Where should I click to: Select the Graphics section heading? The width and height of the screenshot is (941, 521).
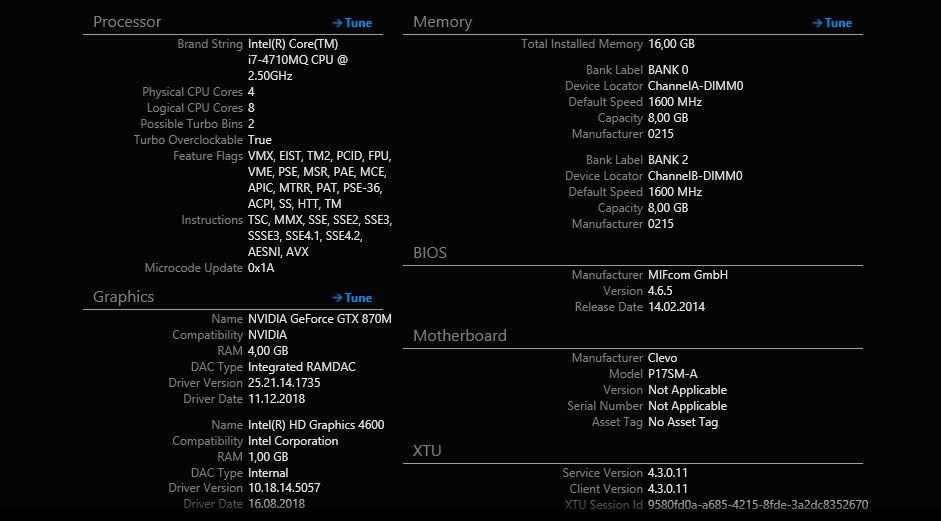coord(124,297)
